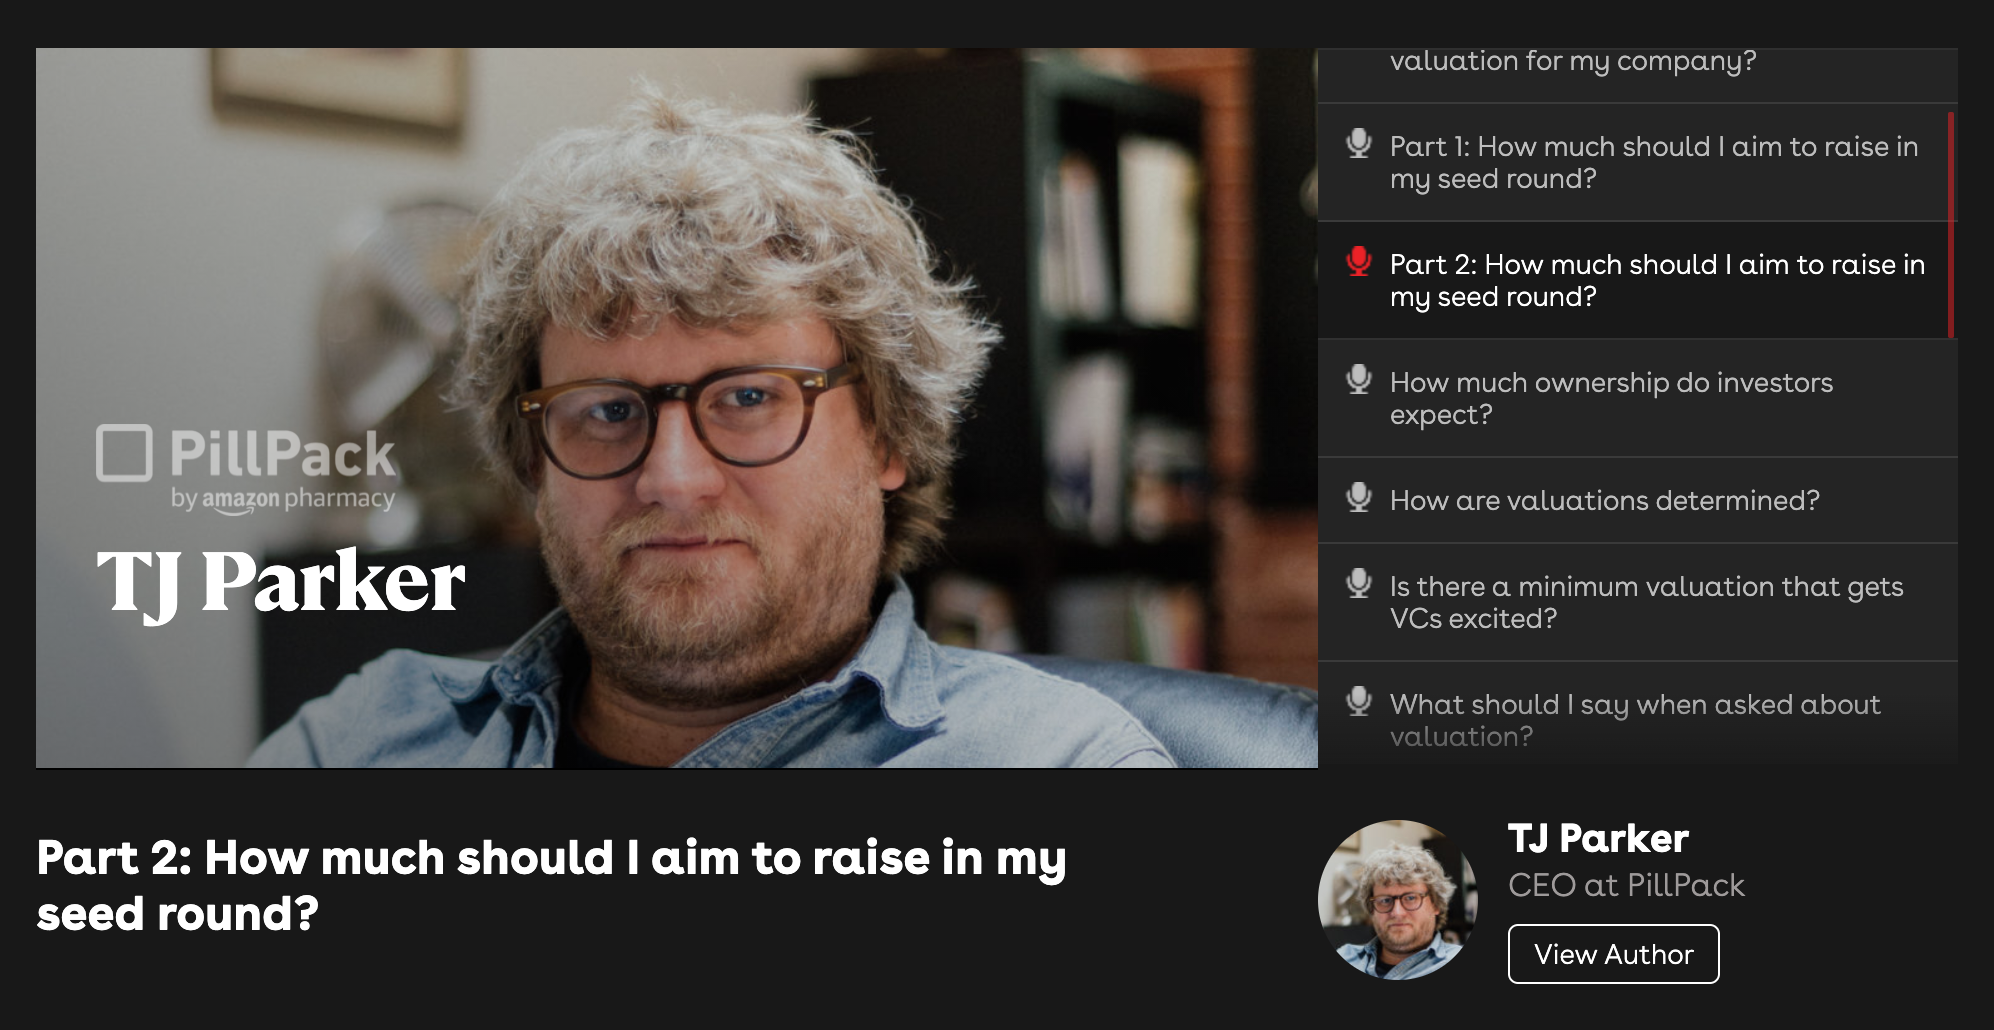Image resolution: width=1994 pixels, height=1030 pixels.
Task: Click microphone icon beside ownership investors question
Action: click(x=1359, y=380)
